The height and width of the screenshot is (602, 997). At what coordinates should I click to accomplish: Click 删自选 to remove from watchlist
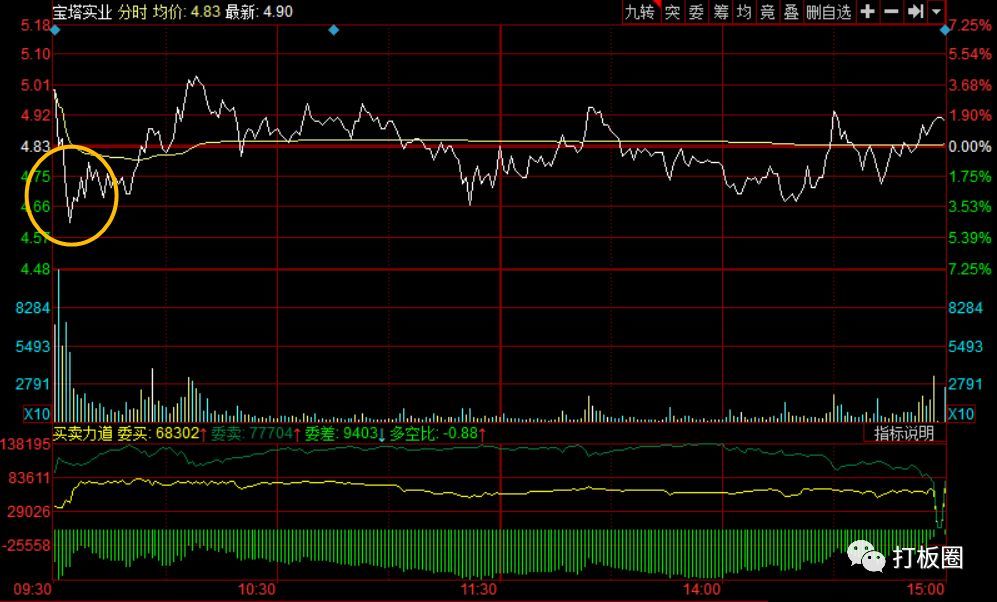coord(829,11)
